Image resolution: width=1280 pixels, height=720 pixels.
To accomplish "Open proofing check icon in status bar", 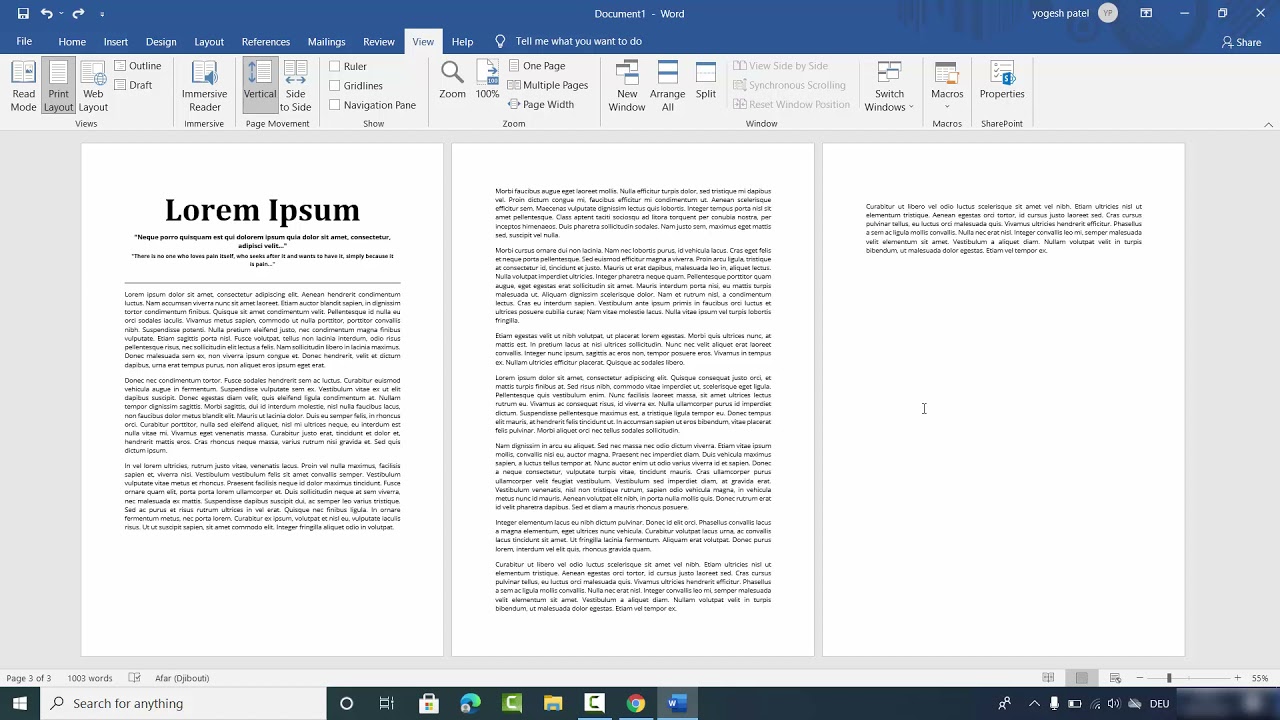I will 135,678.
